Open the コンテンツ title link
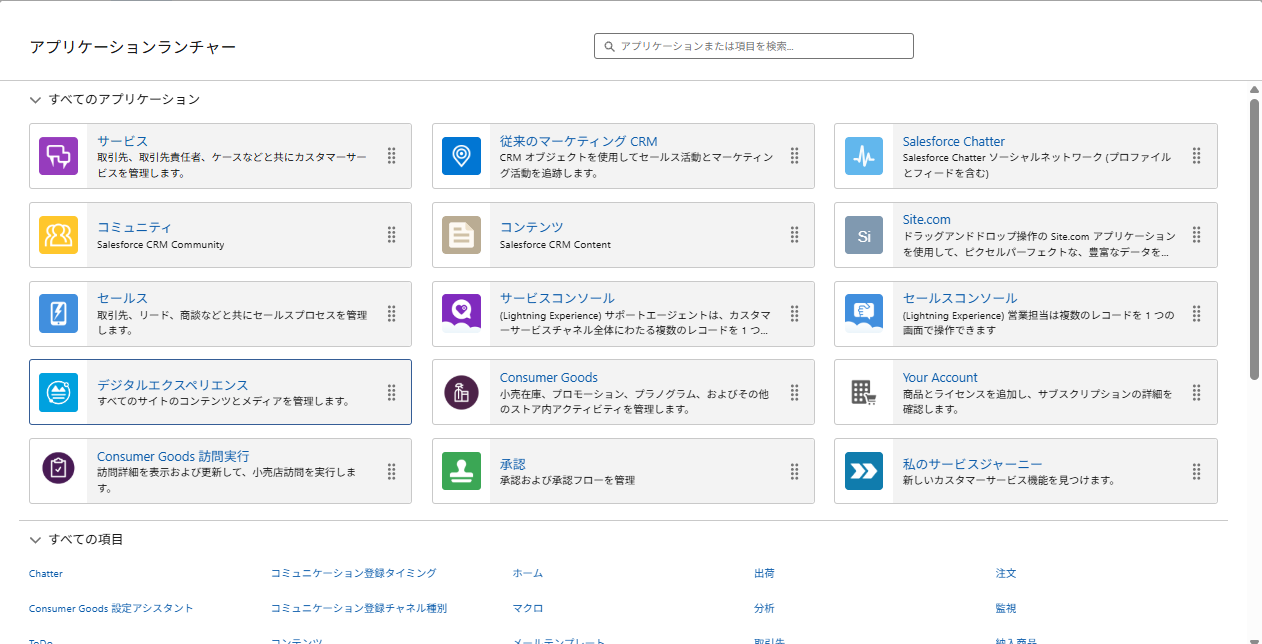Screen dimensions: 1262x644 click(532, 227)
